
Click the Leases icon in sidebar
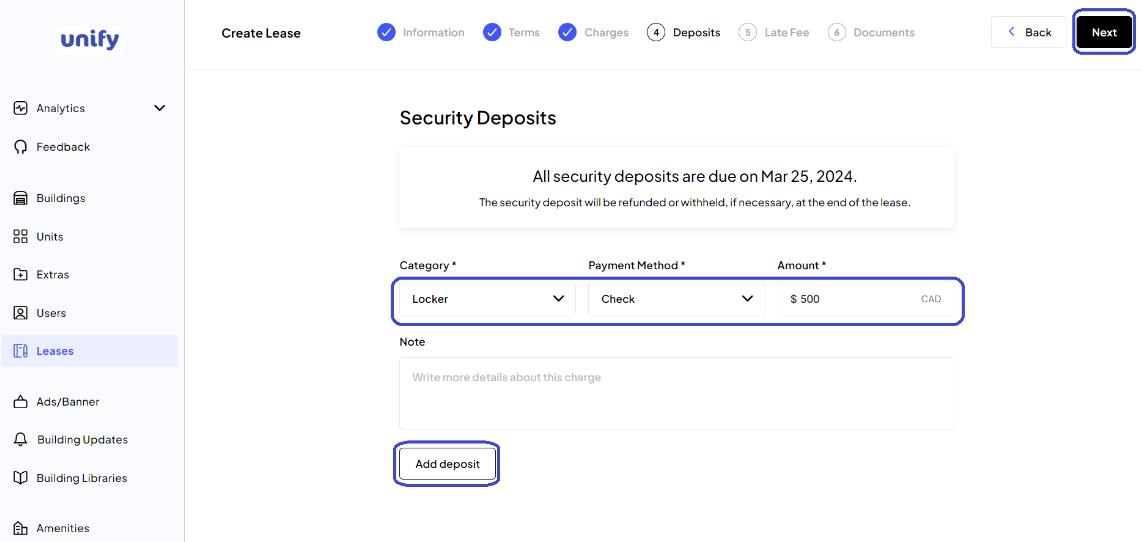20,351
